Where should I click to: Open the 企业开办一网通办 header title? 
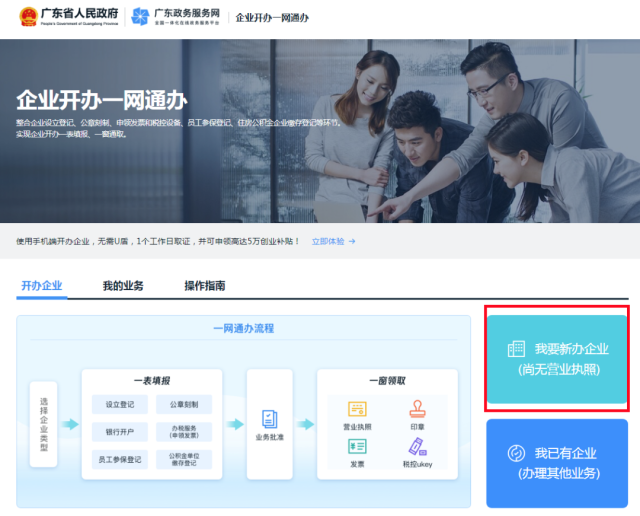point(272,18)
